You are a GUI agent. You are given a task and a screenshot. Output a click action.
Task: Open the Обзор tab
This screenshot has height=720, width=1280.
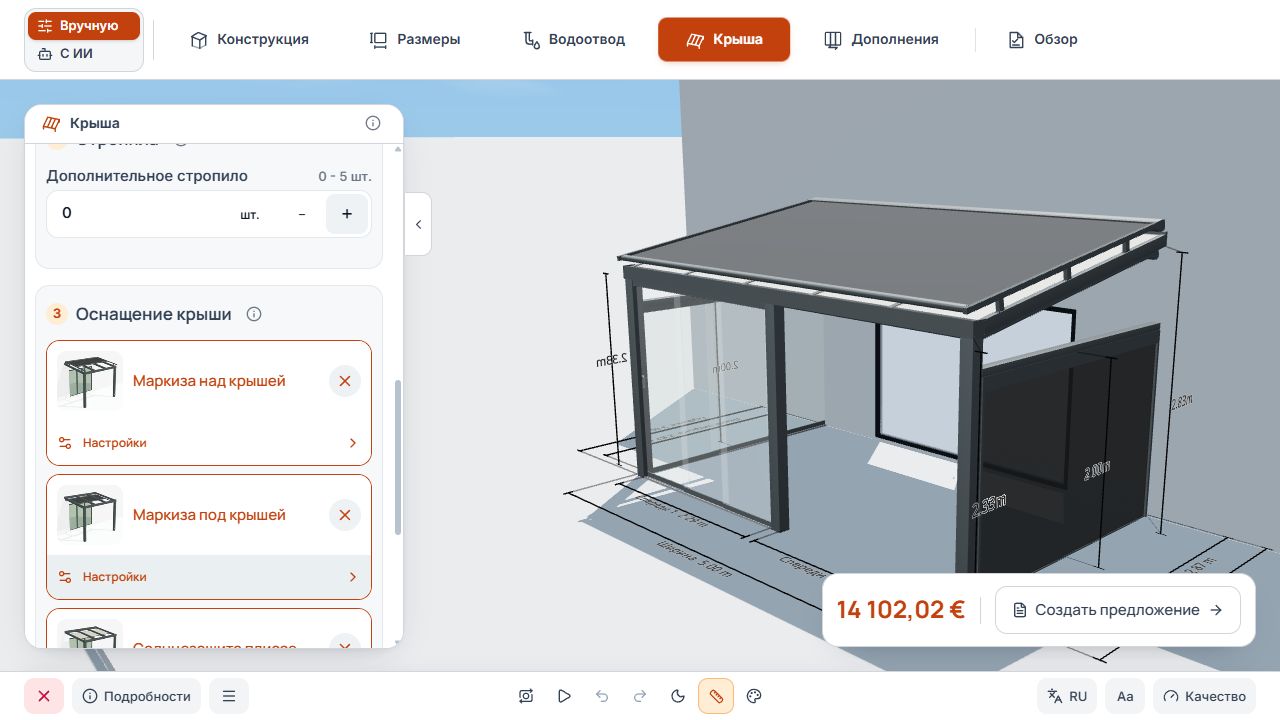pos(1043,40)
